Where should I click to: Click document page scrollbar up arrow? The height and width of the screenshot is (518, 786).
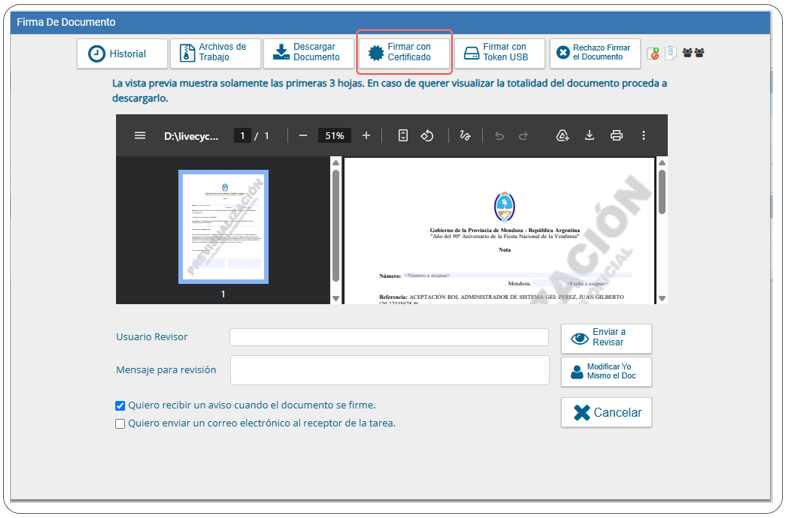tap(662, 162)
